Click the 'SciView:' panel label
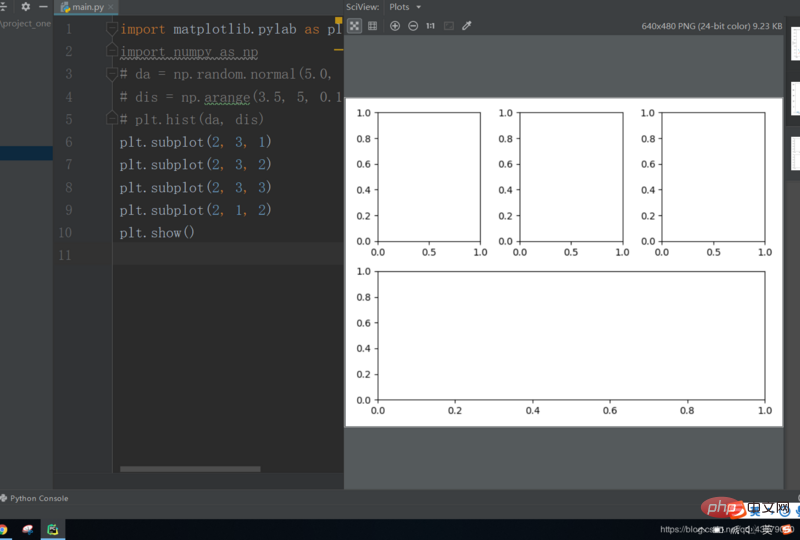800x540 pixels. coord(362,7)
